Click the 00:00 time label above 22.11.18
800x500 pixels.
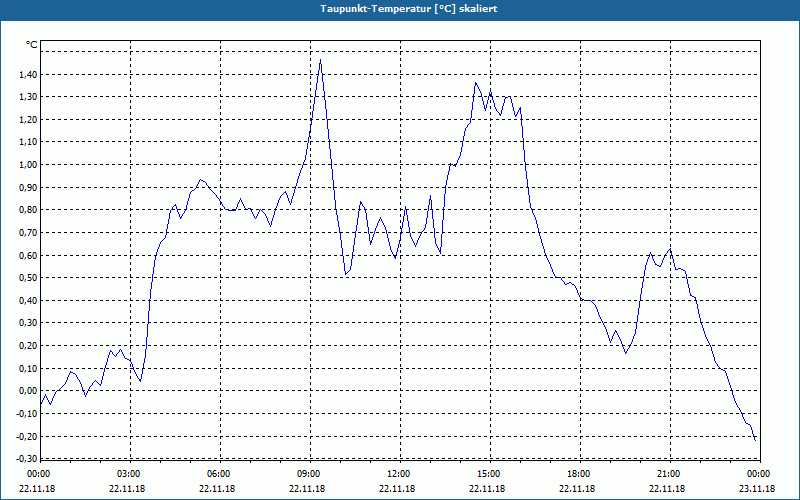(x=39, y=474)
